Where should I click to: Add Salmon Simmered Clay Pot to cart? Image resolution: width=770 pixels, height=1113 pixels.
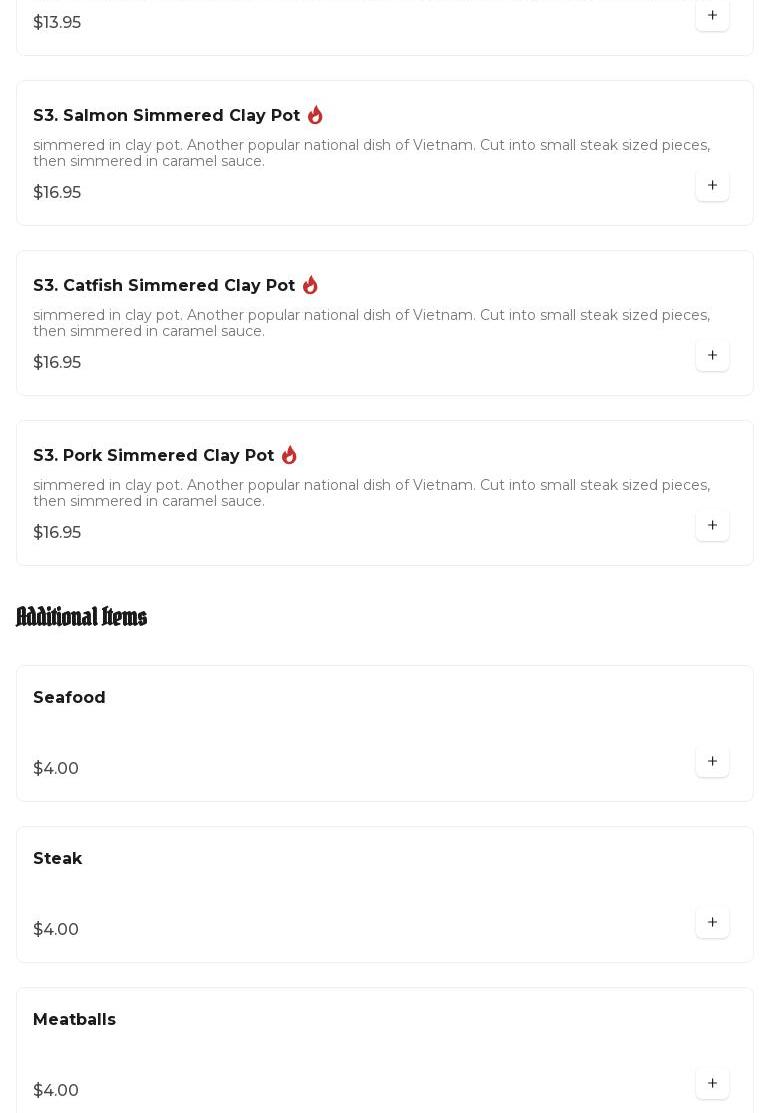712,185
